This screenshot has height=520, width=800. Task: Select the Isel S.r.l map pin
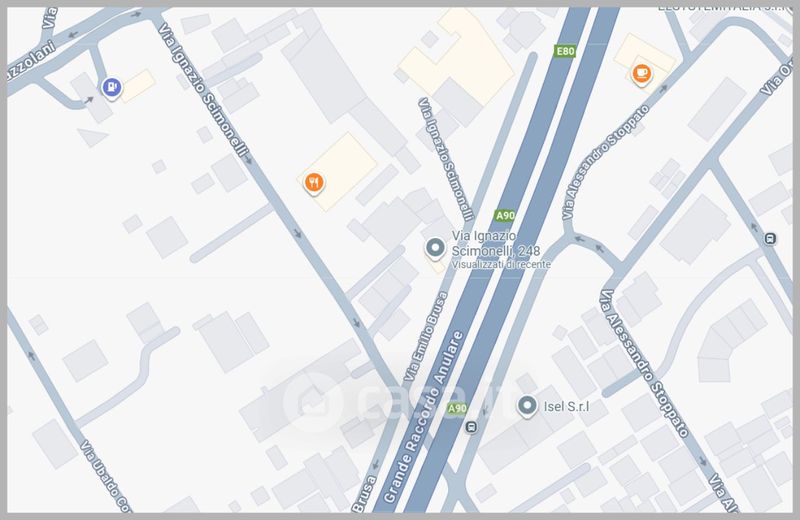(527, 407)
